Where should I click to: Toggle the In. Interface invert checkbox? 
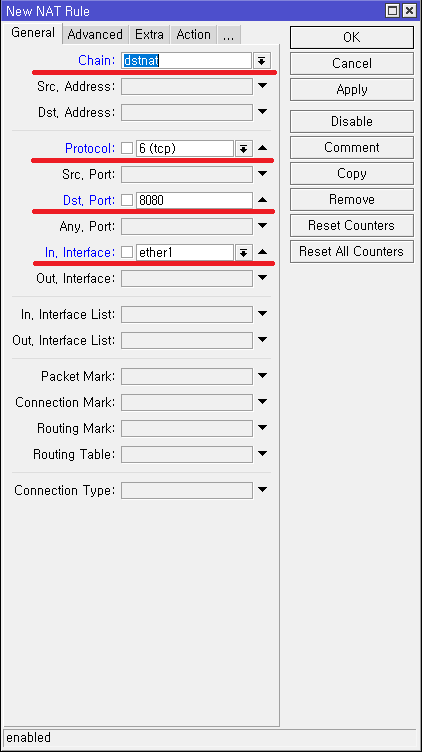click(x=127, y=253)
